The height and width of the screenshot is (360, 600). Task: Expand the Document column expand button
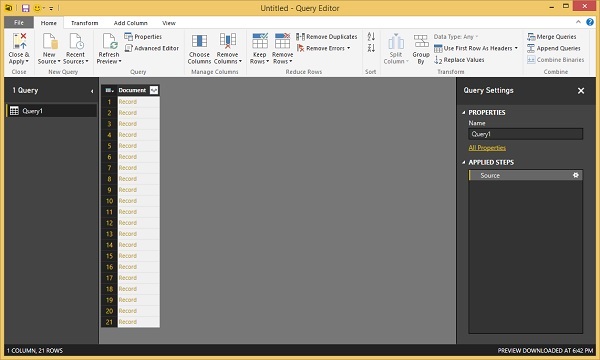(154, 90)
